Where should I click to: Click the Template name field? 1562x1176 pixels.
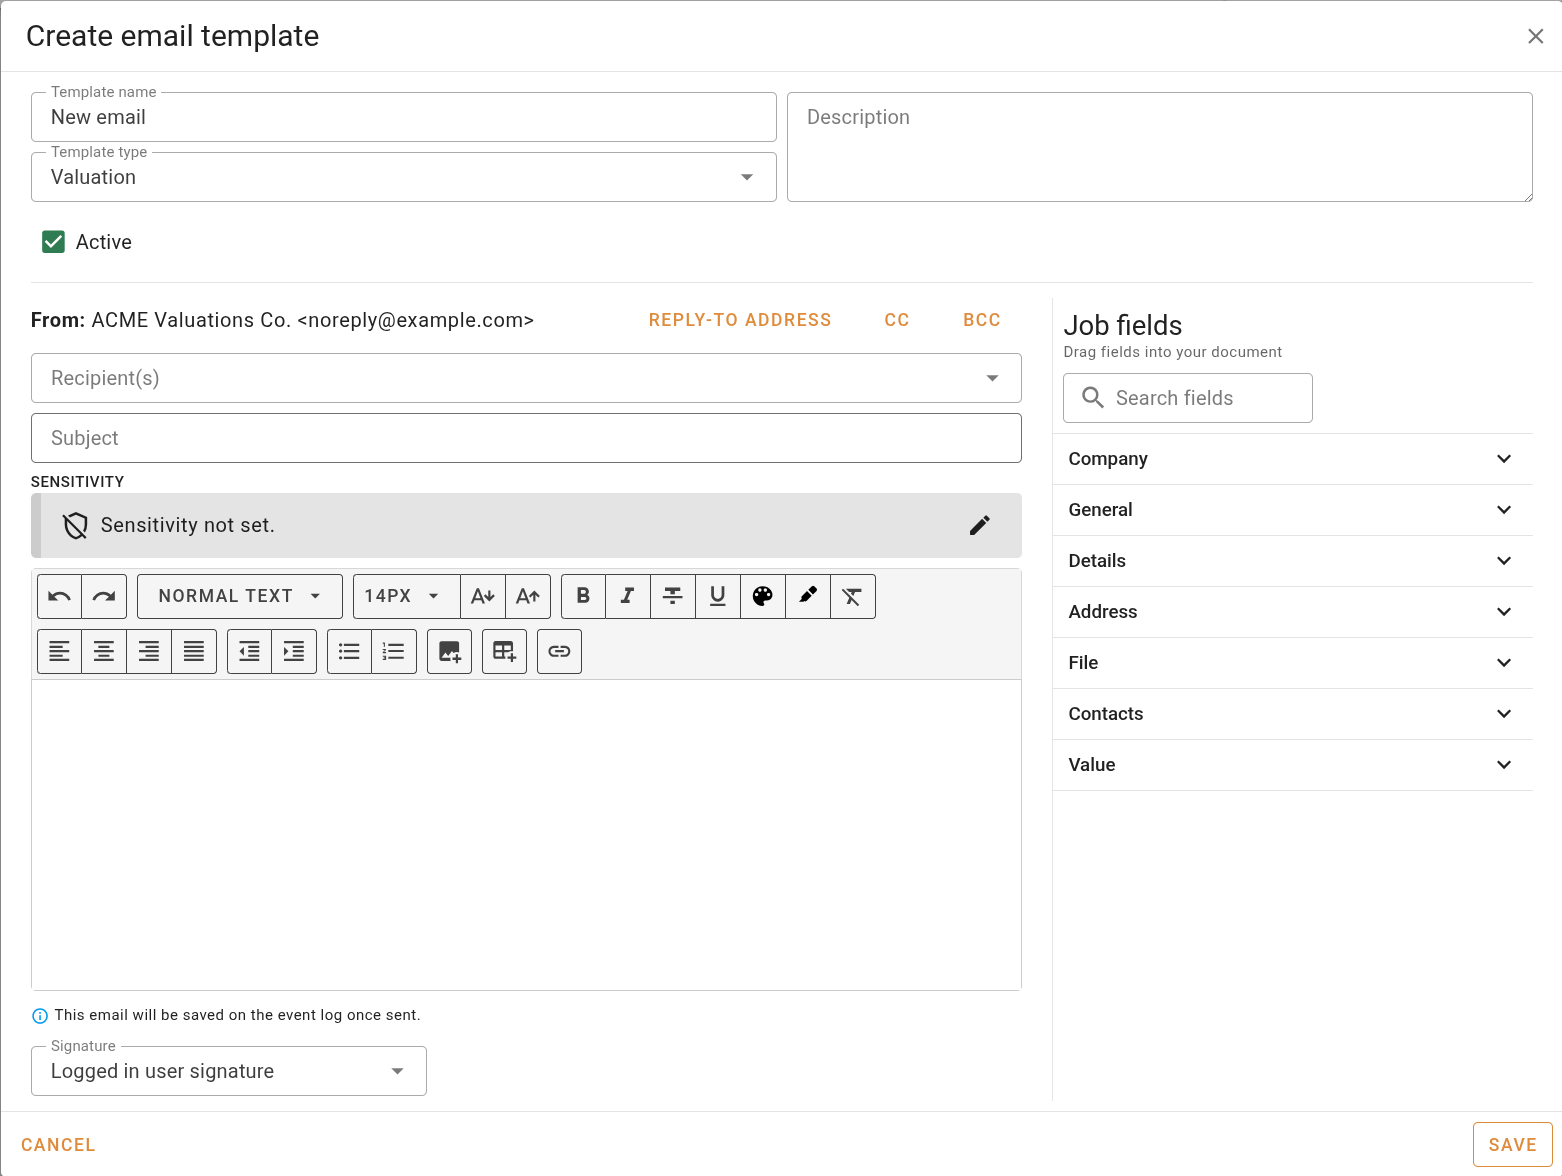point(404,117)
